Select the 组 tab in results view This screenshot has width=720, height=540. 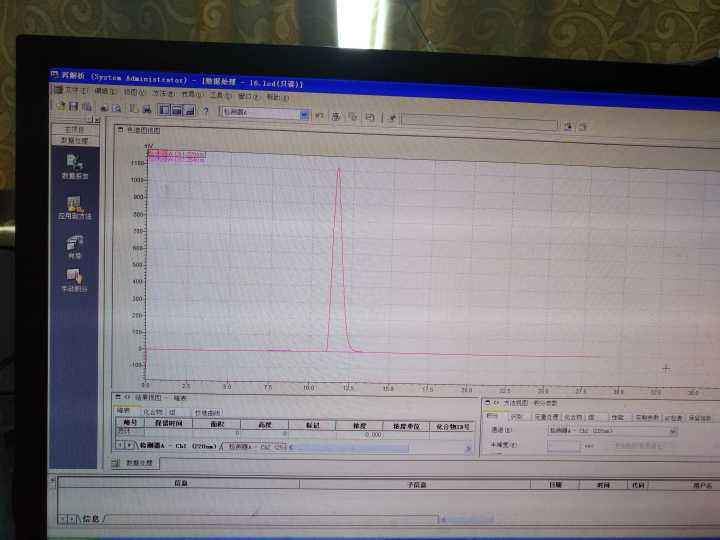click(173, 412)
